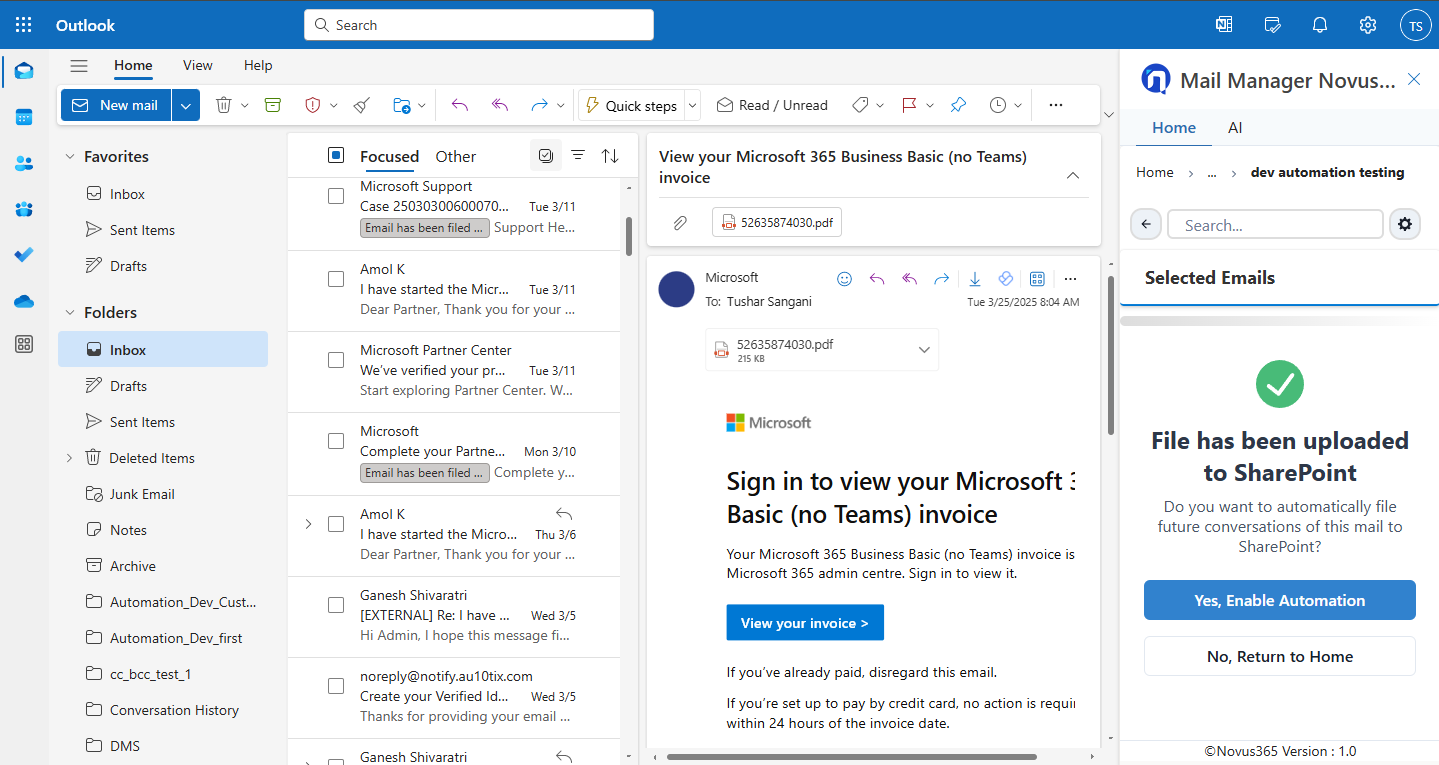Open Mail Manager settings gear

tap(1405, 224)
